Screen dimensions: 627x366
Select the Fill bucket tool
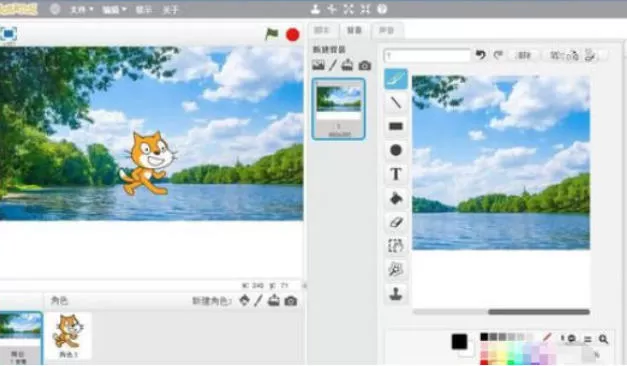[x=396, y=198]
